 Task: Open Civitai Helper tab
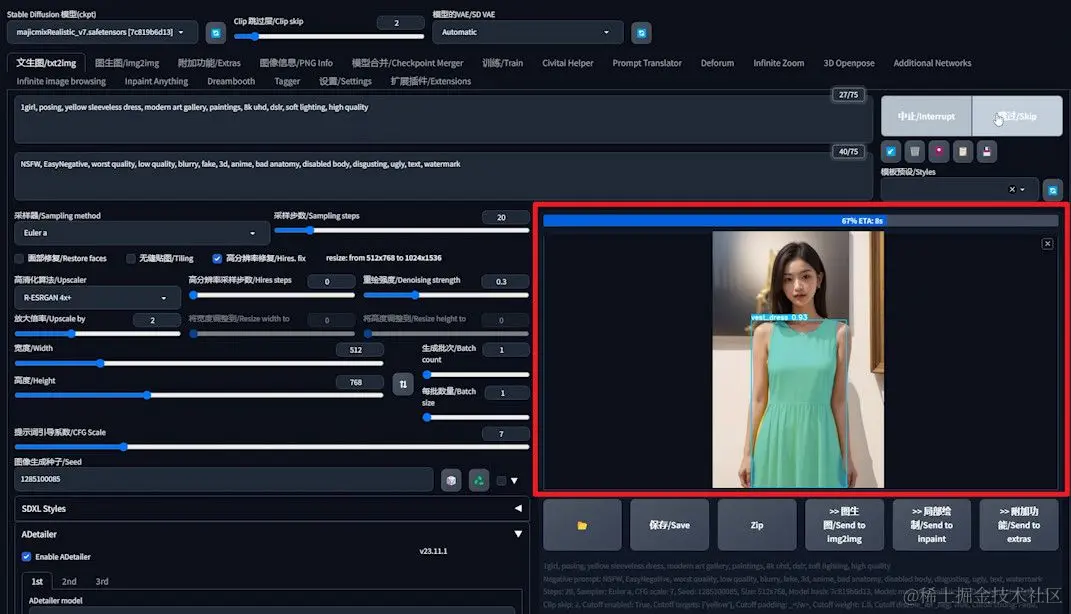tap(568, 63)
